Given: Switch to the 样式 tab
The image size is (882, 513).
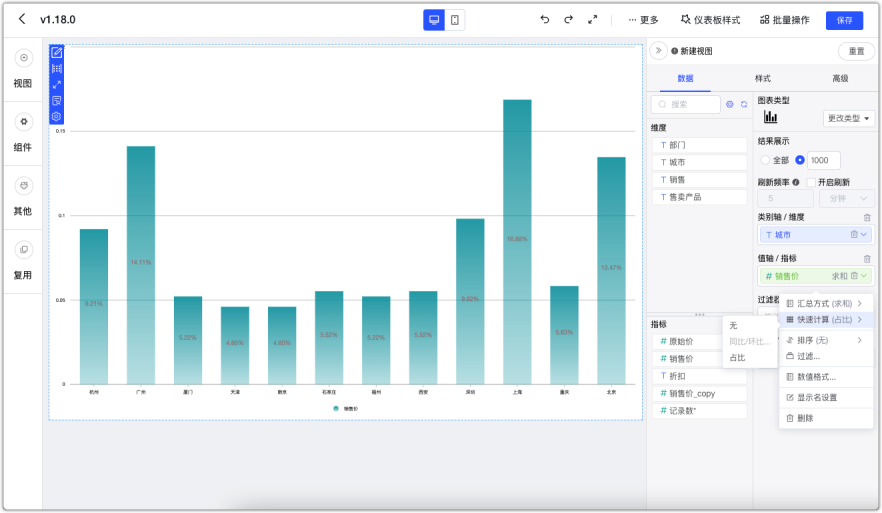Looking at the screenshot, I should point(763,78).
